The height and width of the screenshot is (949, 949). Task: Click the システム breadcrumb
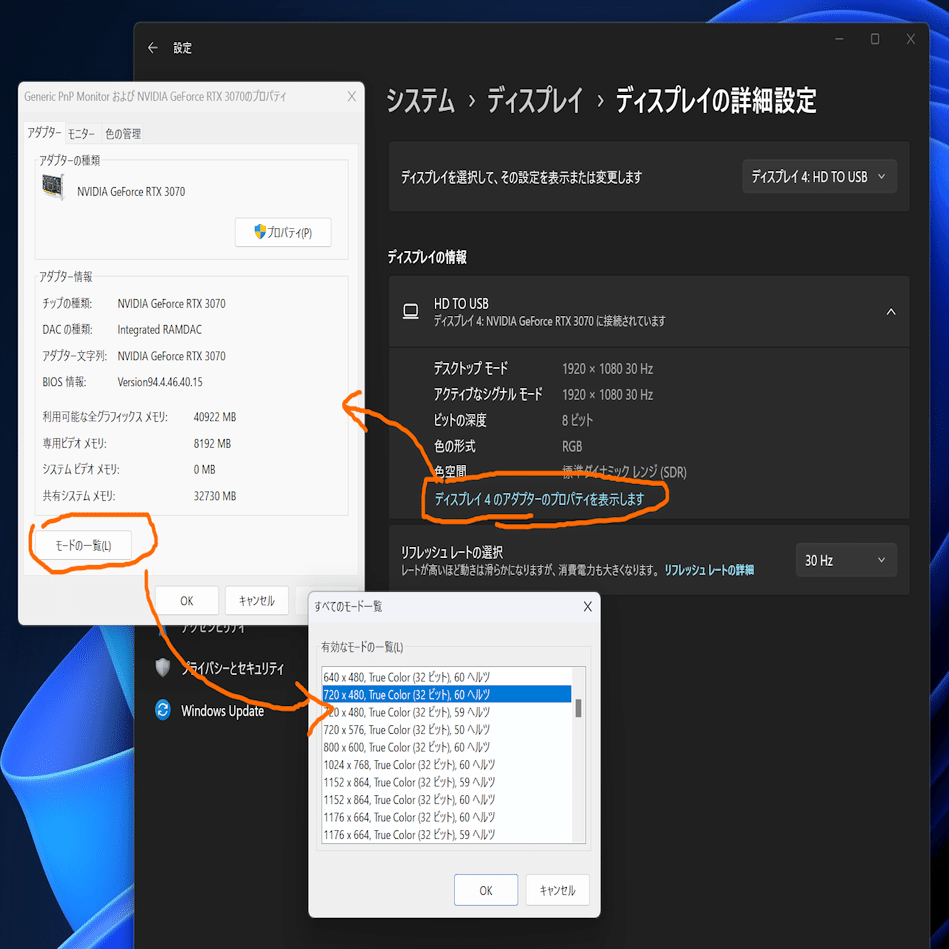(420, 101)
